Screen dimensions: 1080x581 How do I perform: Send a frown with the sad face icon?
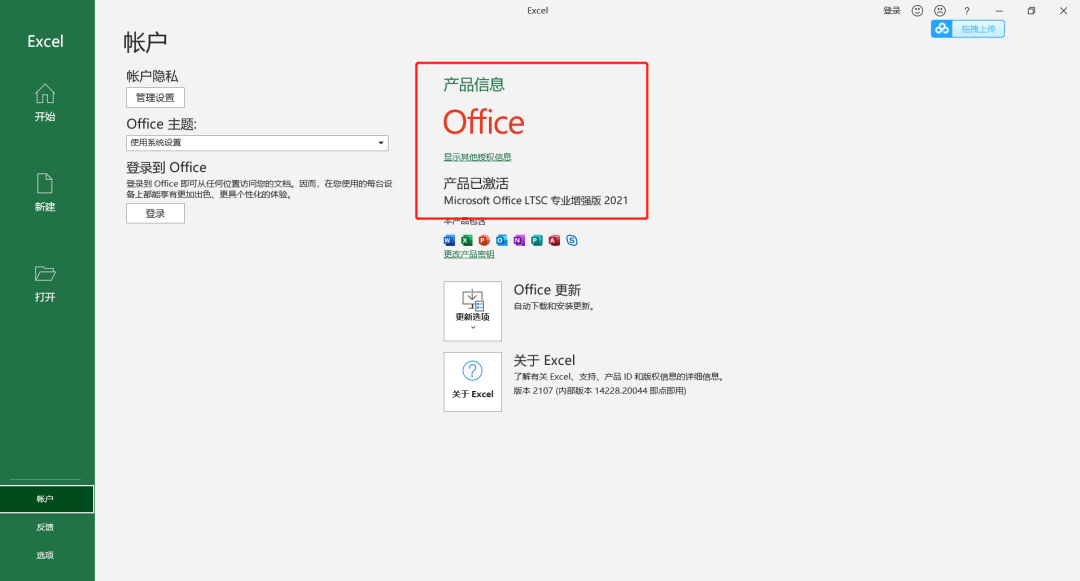coord(940,10)
